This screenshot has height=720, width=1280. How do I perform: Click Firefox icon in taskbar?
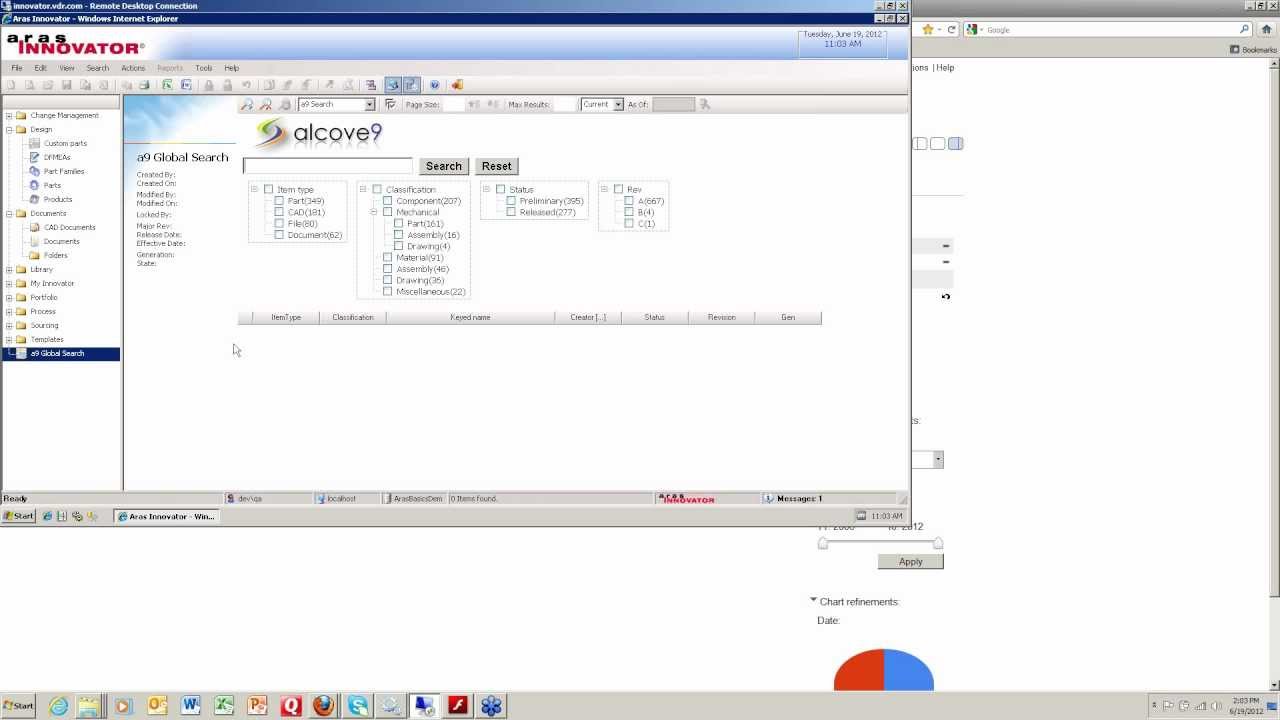(323, 706)
